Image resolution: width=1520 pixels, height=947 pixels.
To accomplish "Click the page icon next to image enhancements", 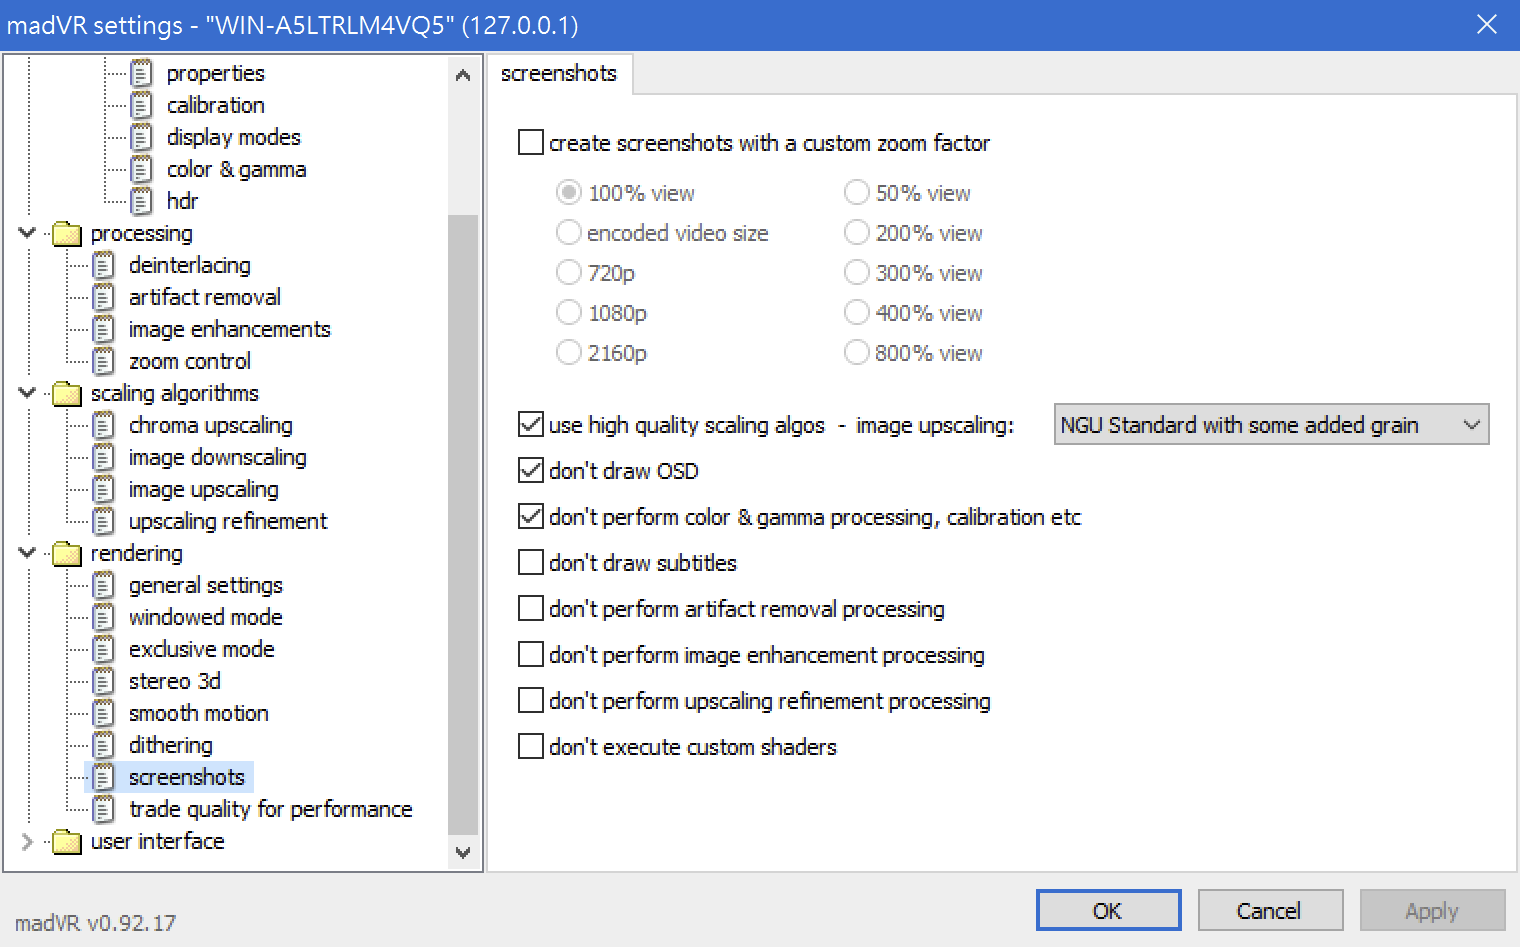I will [104, 329].
